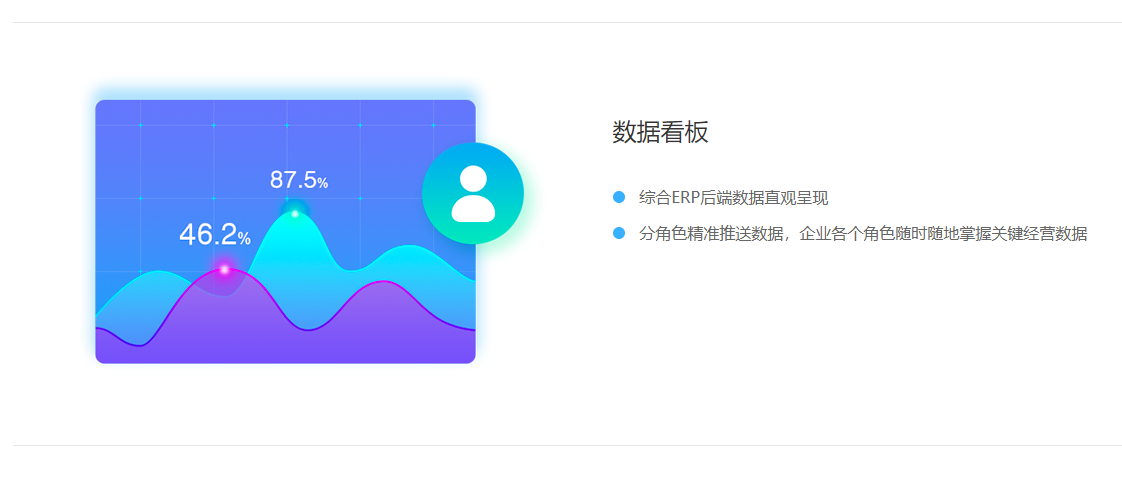The height and width of the screenshot is (497, 1122).
Task: Click the purple fill along chart bottom
Action: pos(286,349)
